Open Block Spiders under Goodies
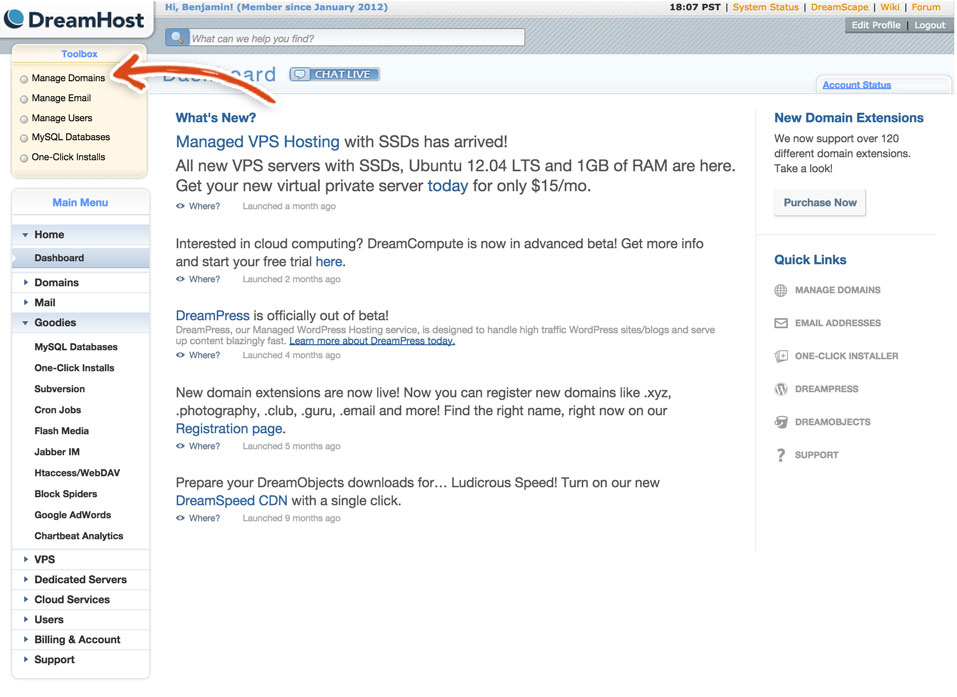The image size is (957, 697). click(66, 494)
